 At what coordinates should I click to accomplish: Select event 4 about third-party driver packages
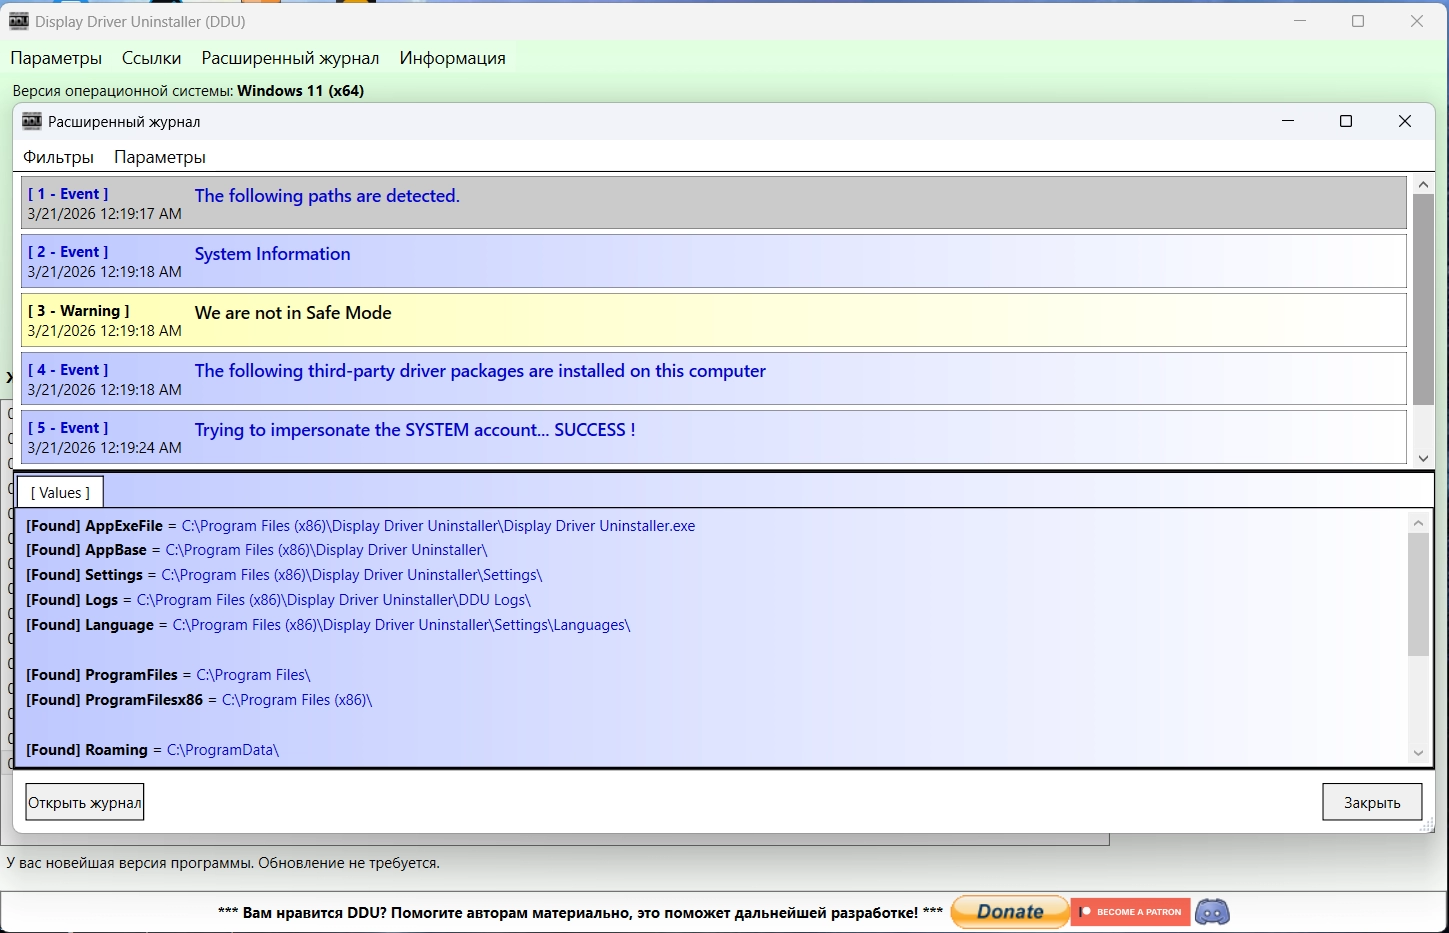tap(714, 379)
